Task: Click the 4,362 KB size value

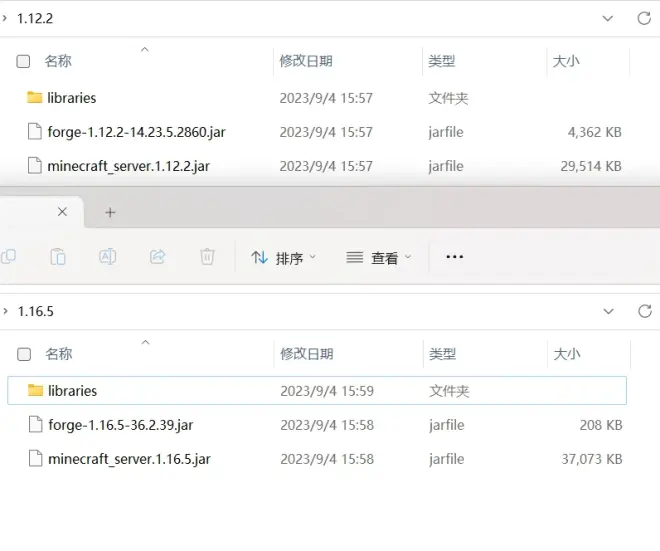Action: 594,132
